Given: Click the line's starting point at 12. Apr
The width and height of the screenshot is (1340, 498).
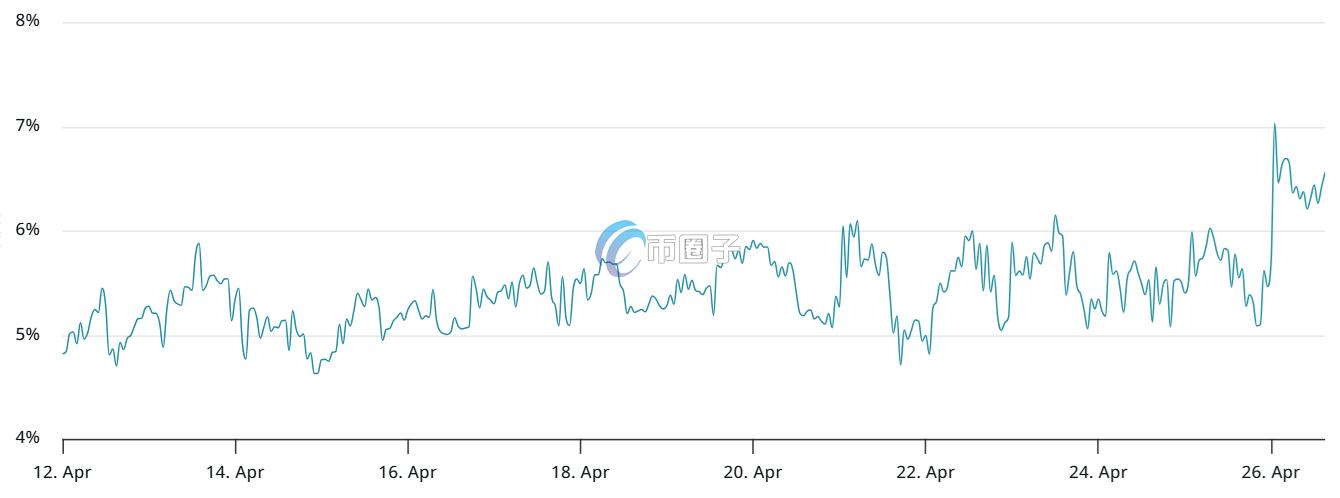Looking at the screenshot, I should pyautogui.click(x=63, y=353).
